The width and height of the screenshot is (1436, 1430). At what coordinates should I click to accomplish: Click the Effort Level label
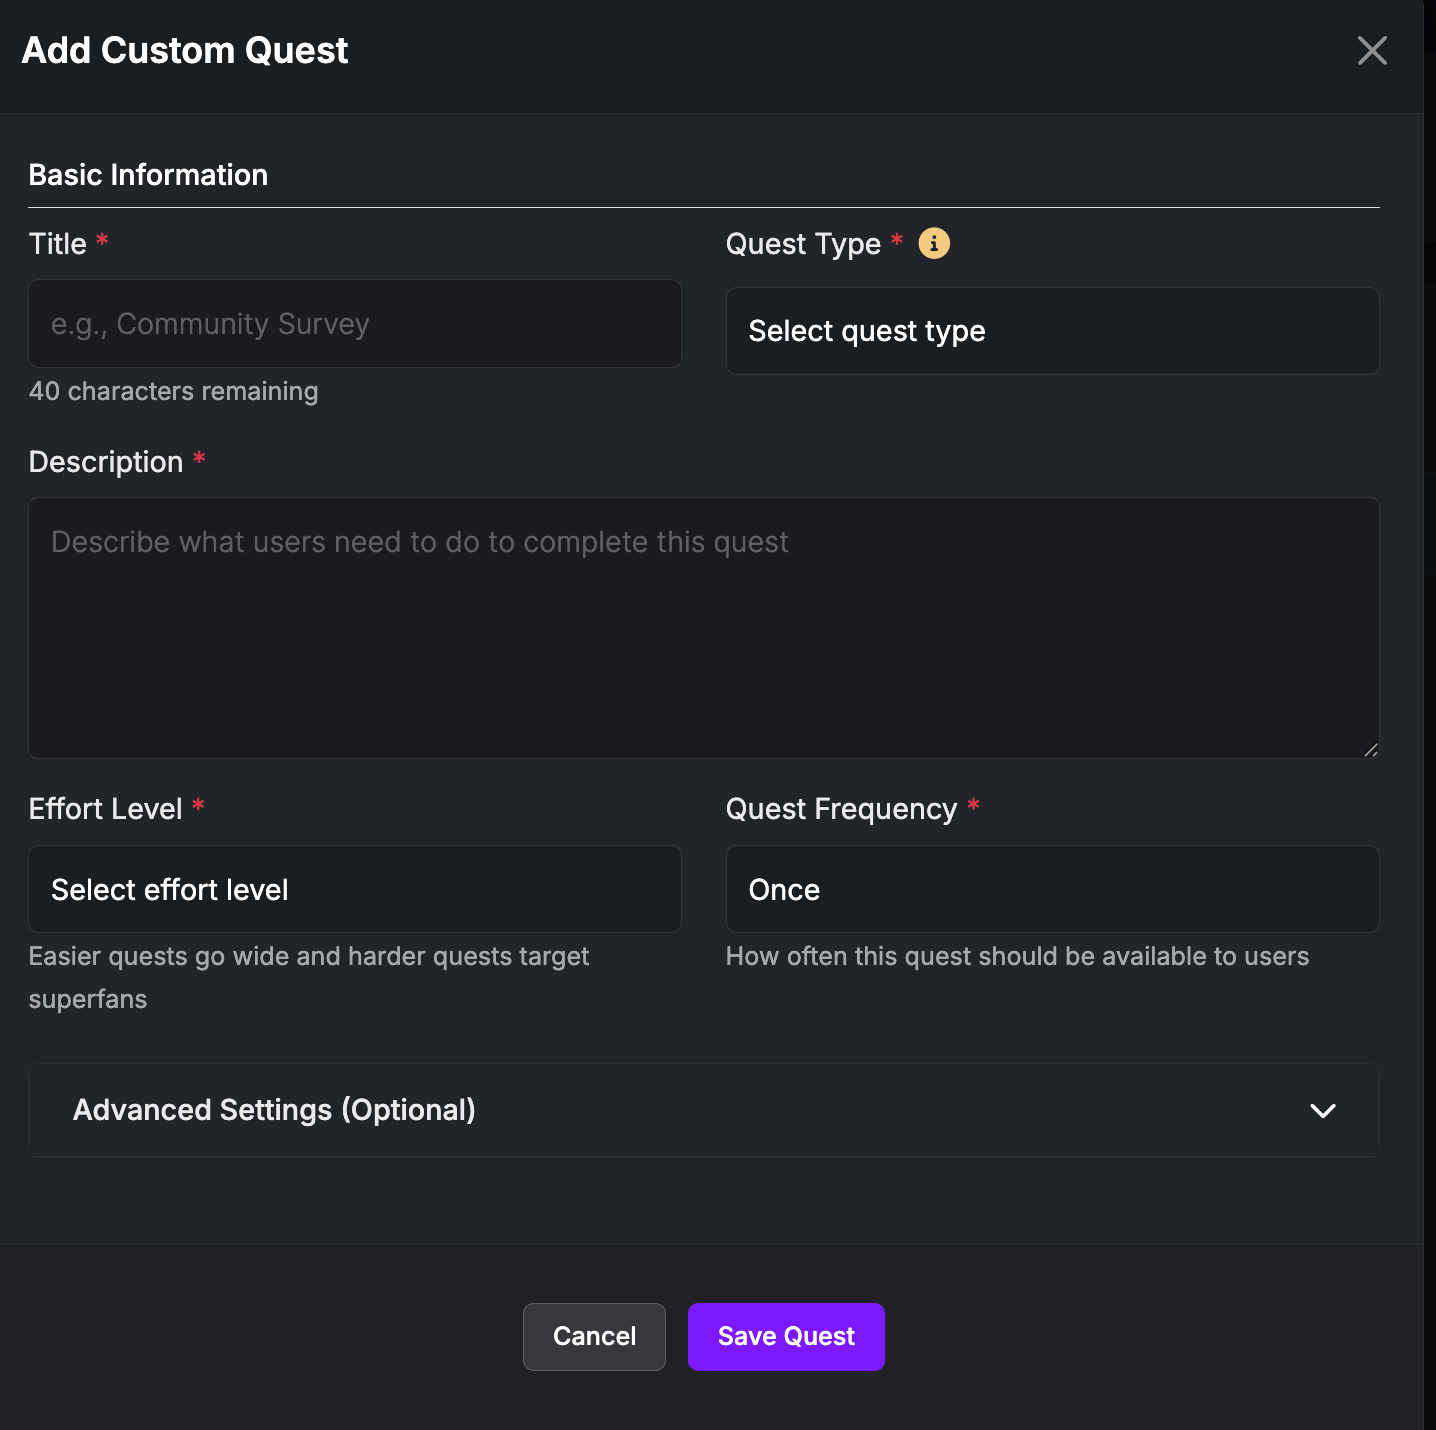click(106, 809)
